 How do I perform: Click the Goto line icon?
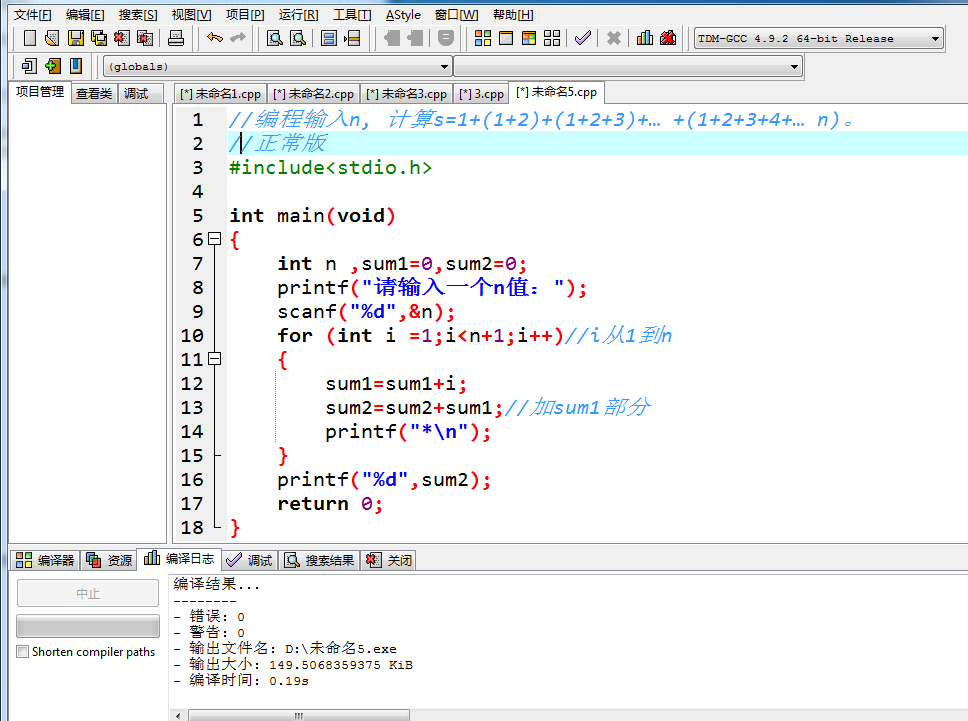tap(352, 38)
